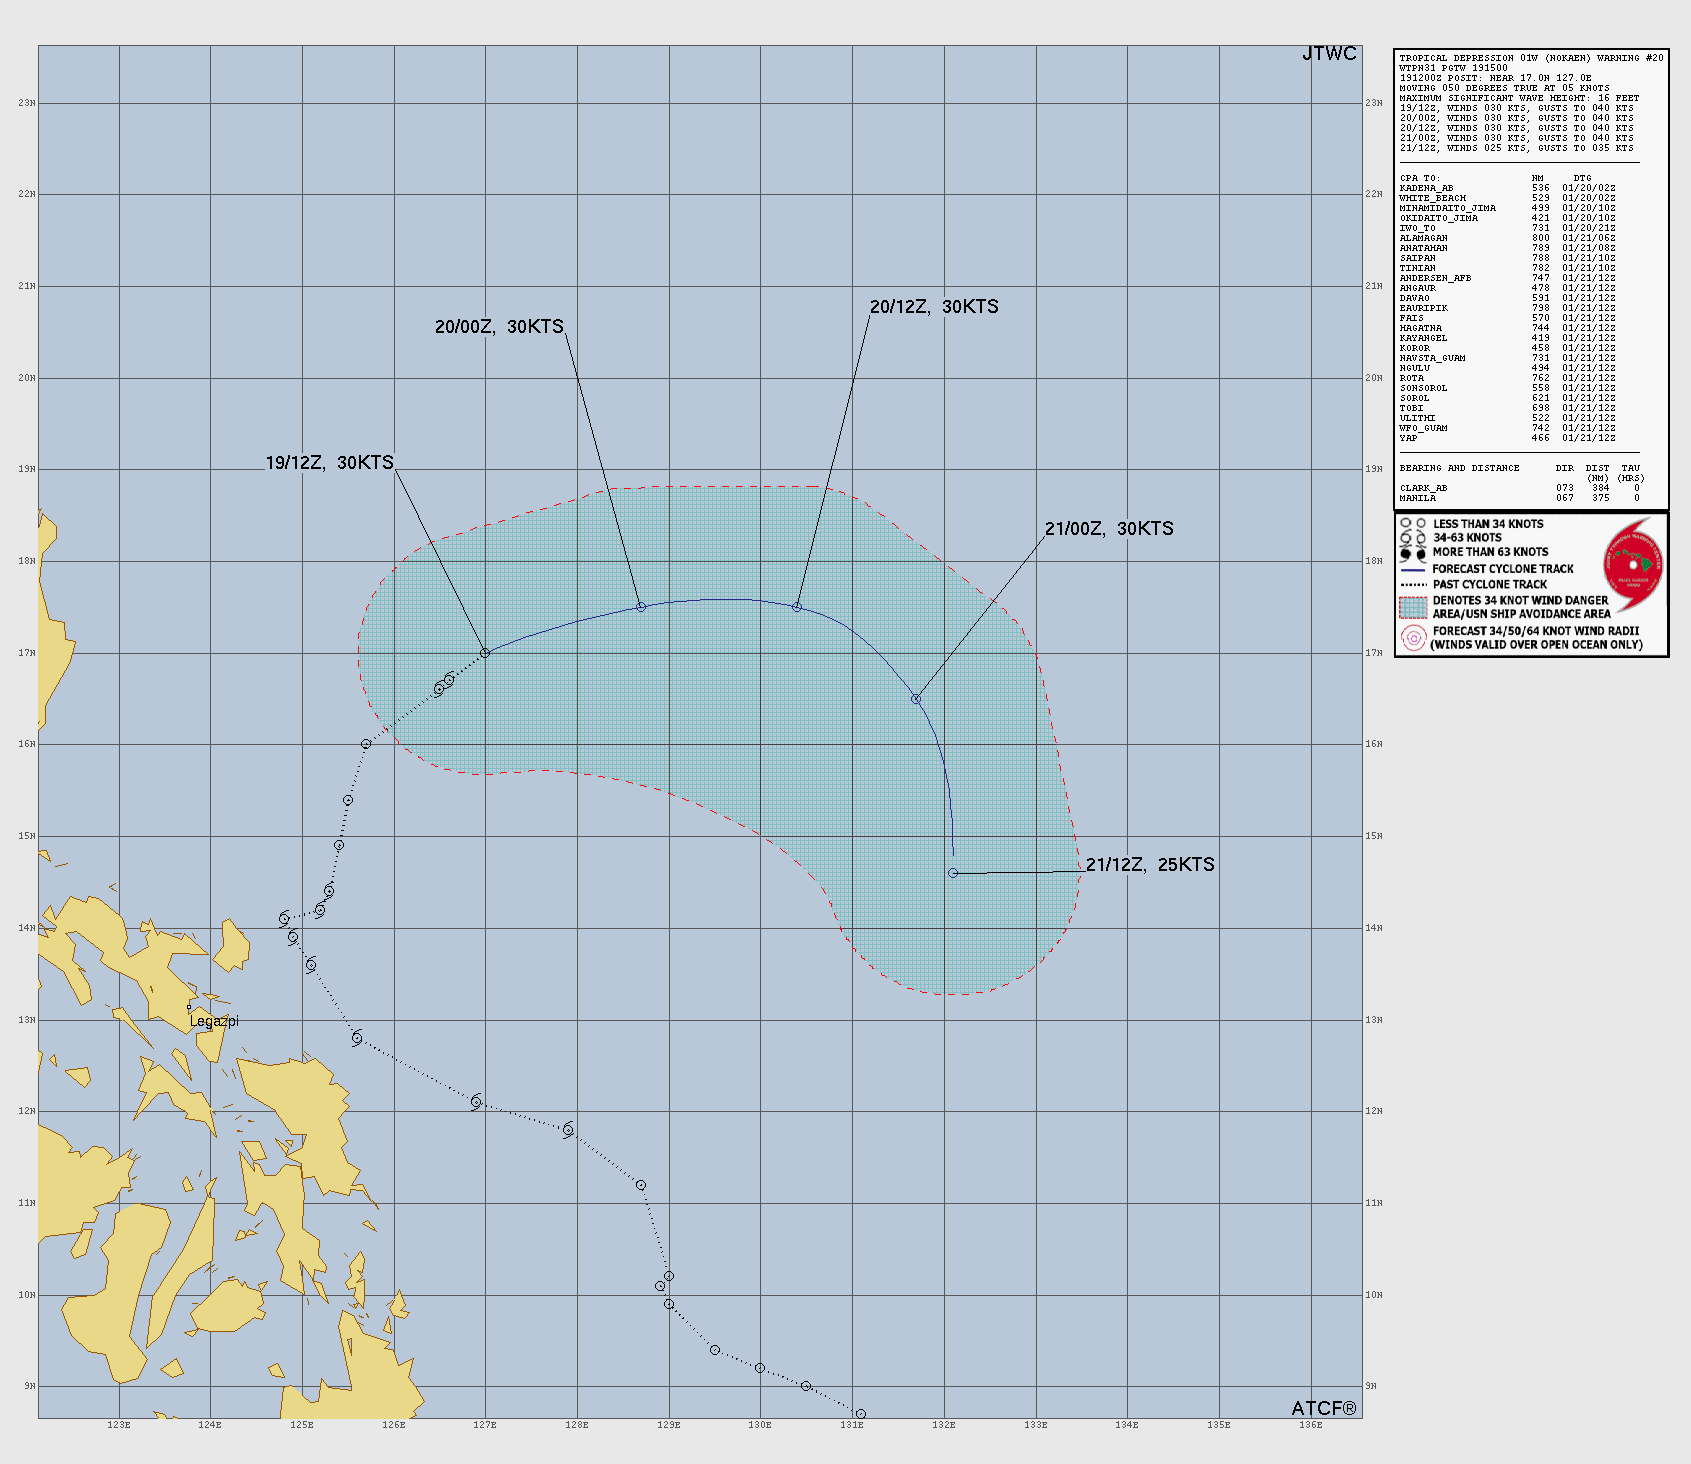The width and height of the screenshot is (1691, 1464).
Task: Click the JTWC title at top right
Action: (x=1329, y=54)
